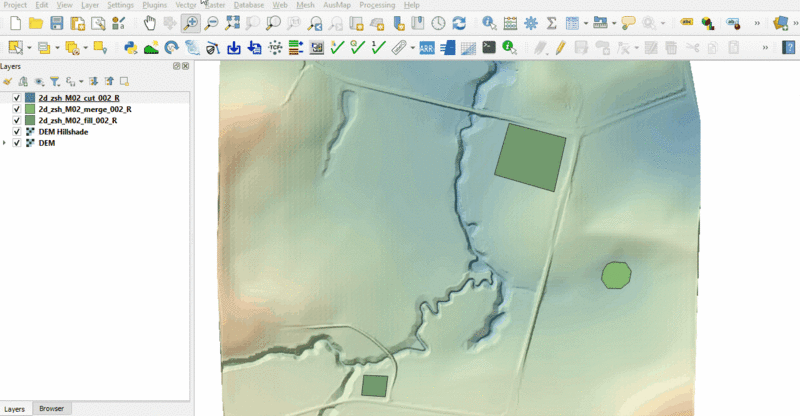
Task: Uncheck the 2d_zsh_M02_cut_002_R layer
Action: [17, 98]
